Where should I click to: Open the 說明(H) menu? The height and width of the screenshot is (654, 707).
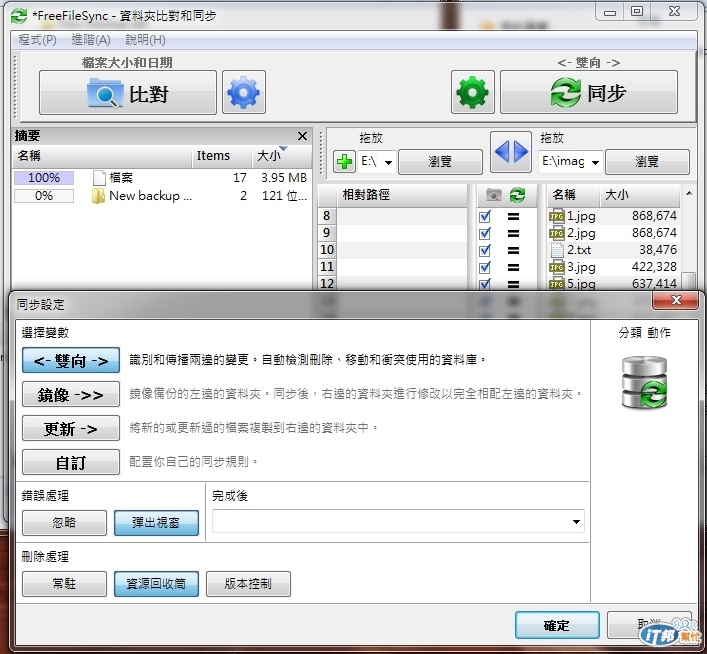click(x=145, y=40)
